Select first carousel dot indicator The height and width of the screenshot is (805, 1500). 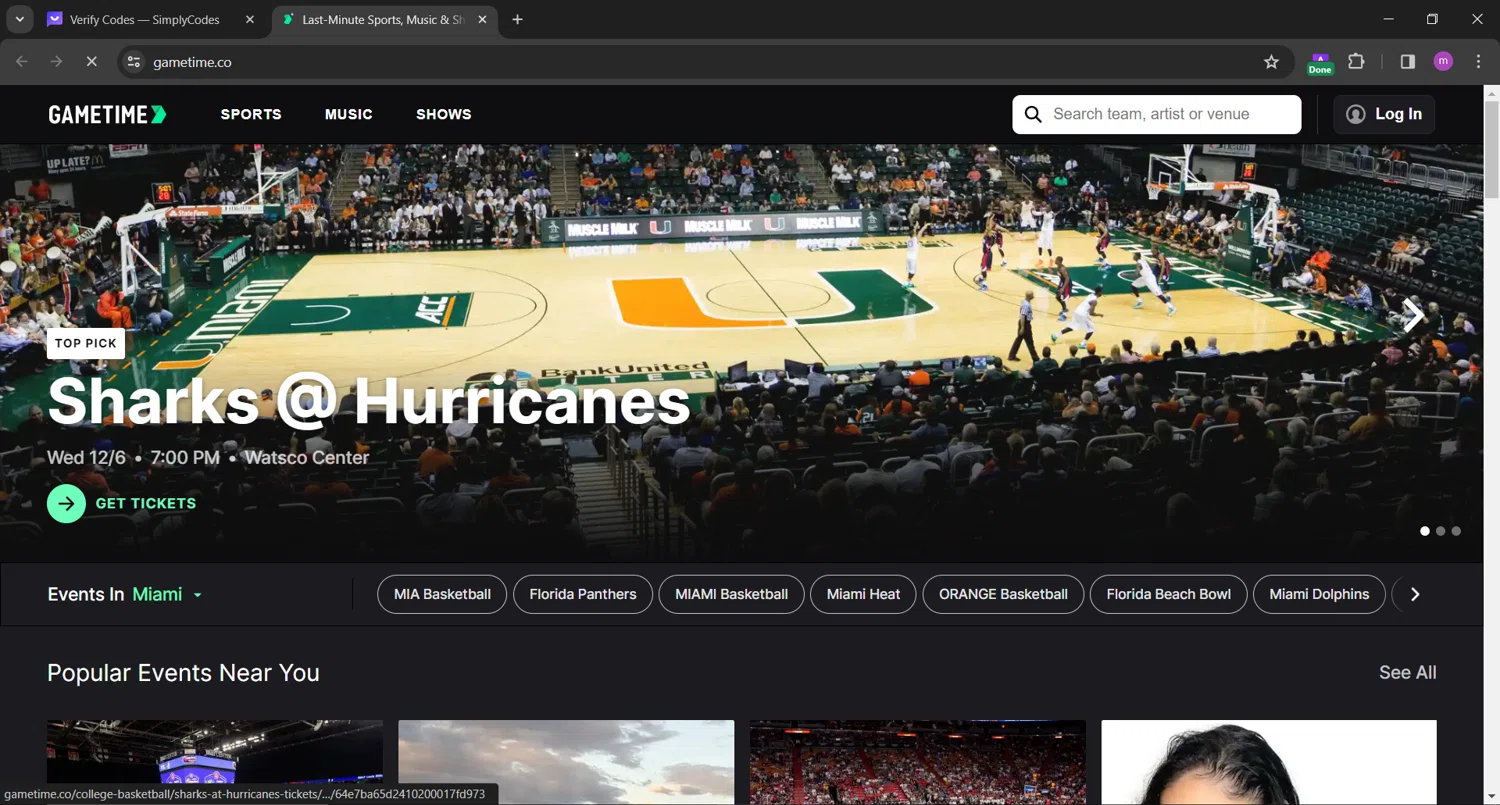[x=1425, y=531]
